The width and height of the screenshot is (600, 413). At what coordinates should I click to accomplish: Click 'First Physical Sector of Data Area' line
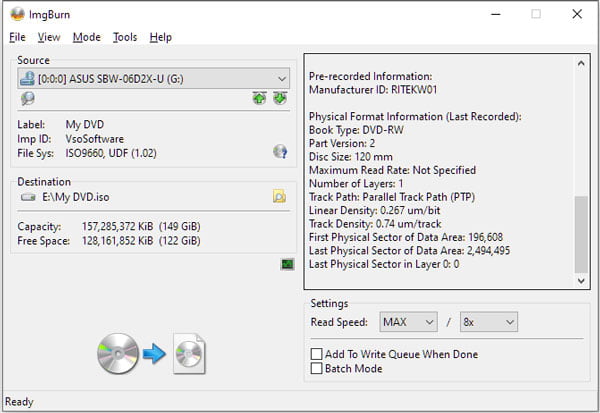pos(406,237)
